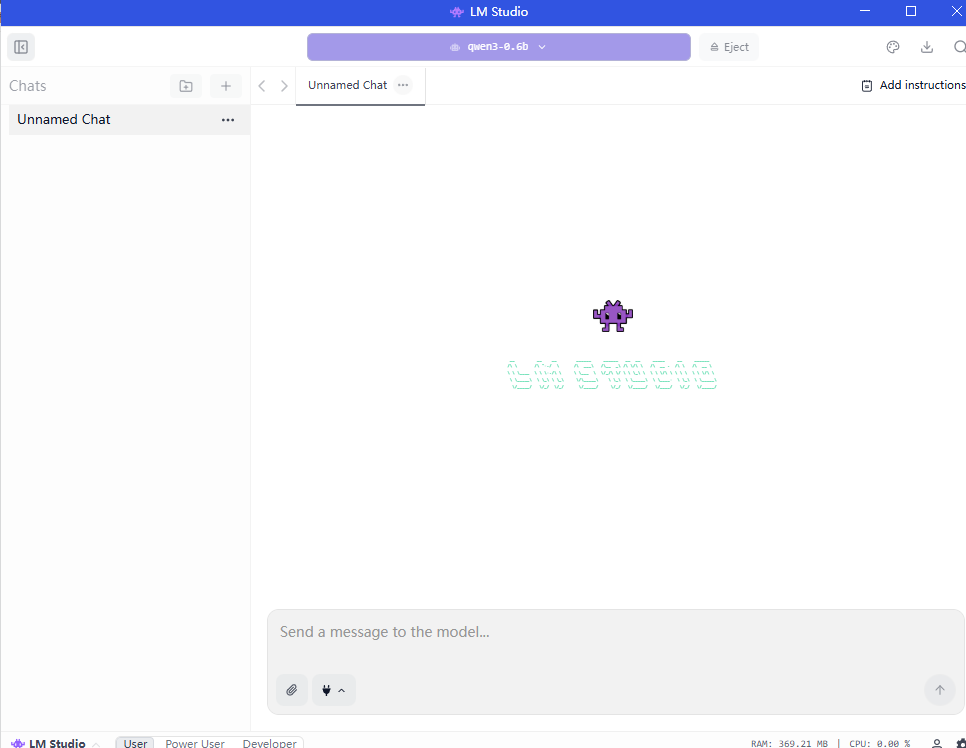The image size is (966, 748).
Task: Collapse the left sidebar panel
Action: tap(21, 47)
